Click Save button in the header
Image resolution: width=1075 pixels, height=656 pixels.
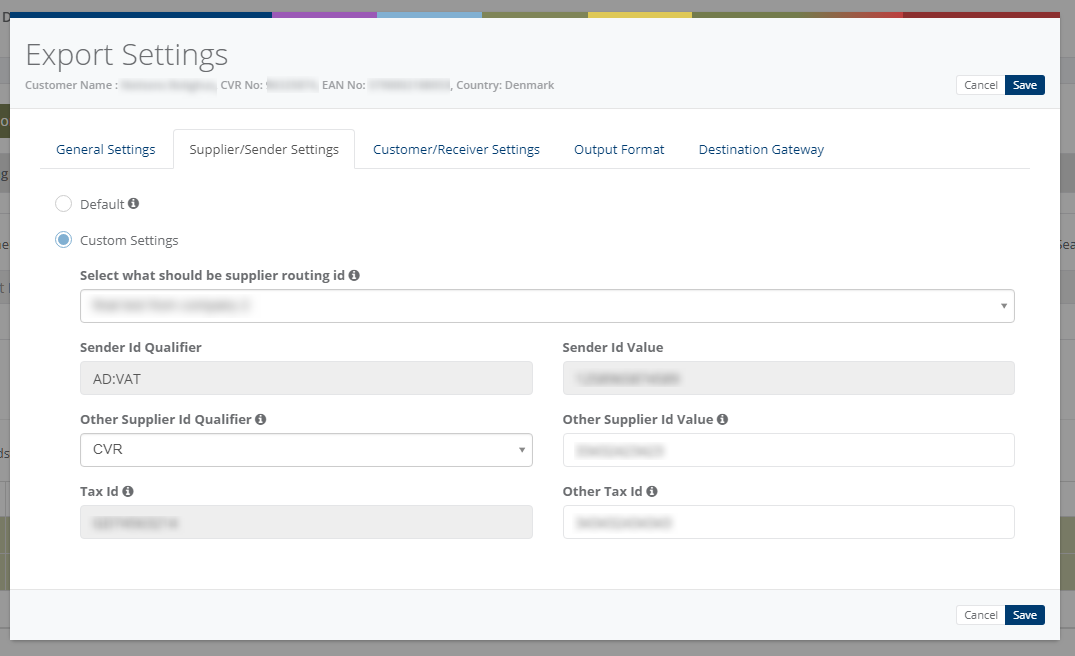pyautogui.click(x=1025, y=85)
